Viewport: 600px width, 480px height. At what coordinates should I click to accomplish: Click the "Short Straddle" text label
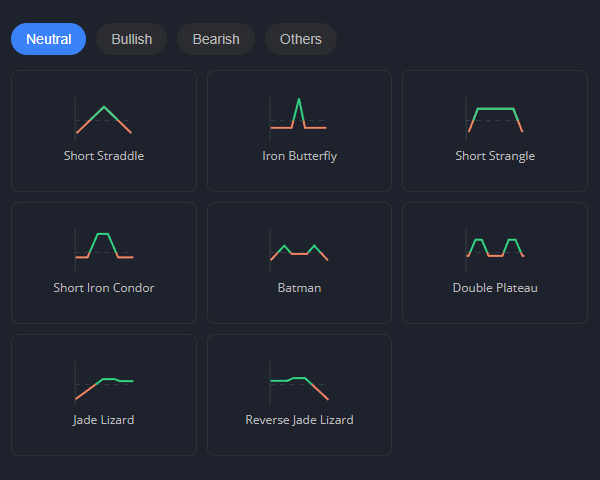104,156
